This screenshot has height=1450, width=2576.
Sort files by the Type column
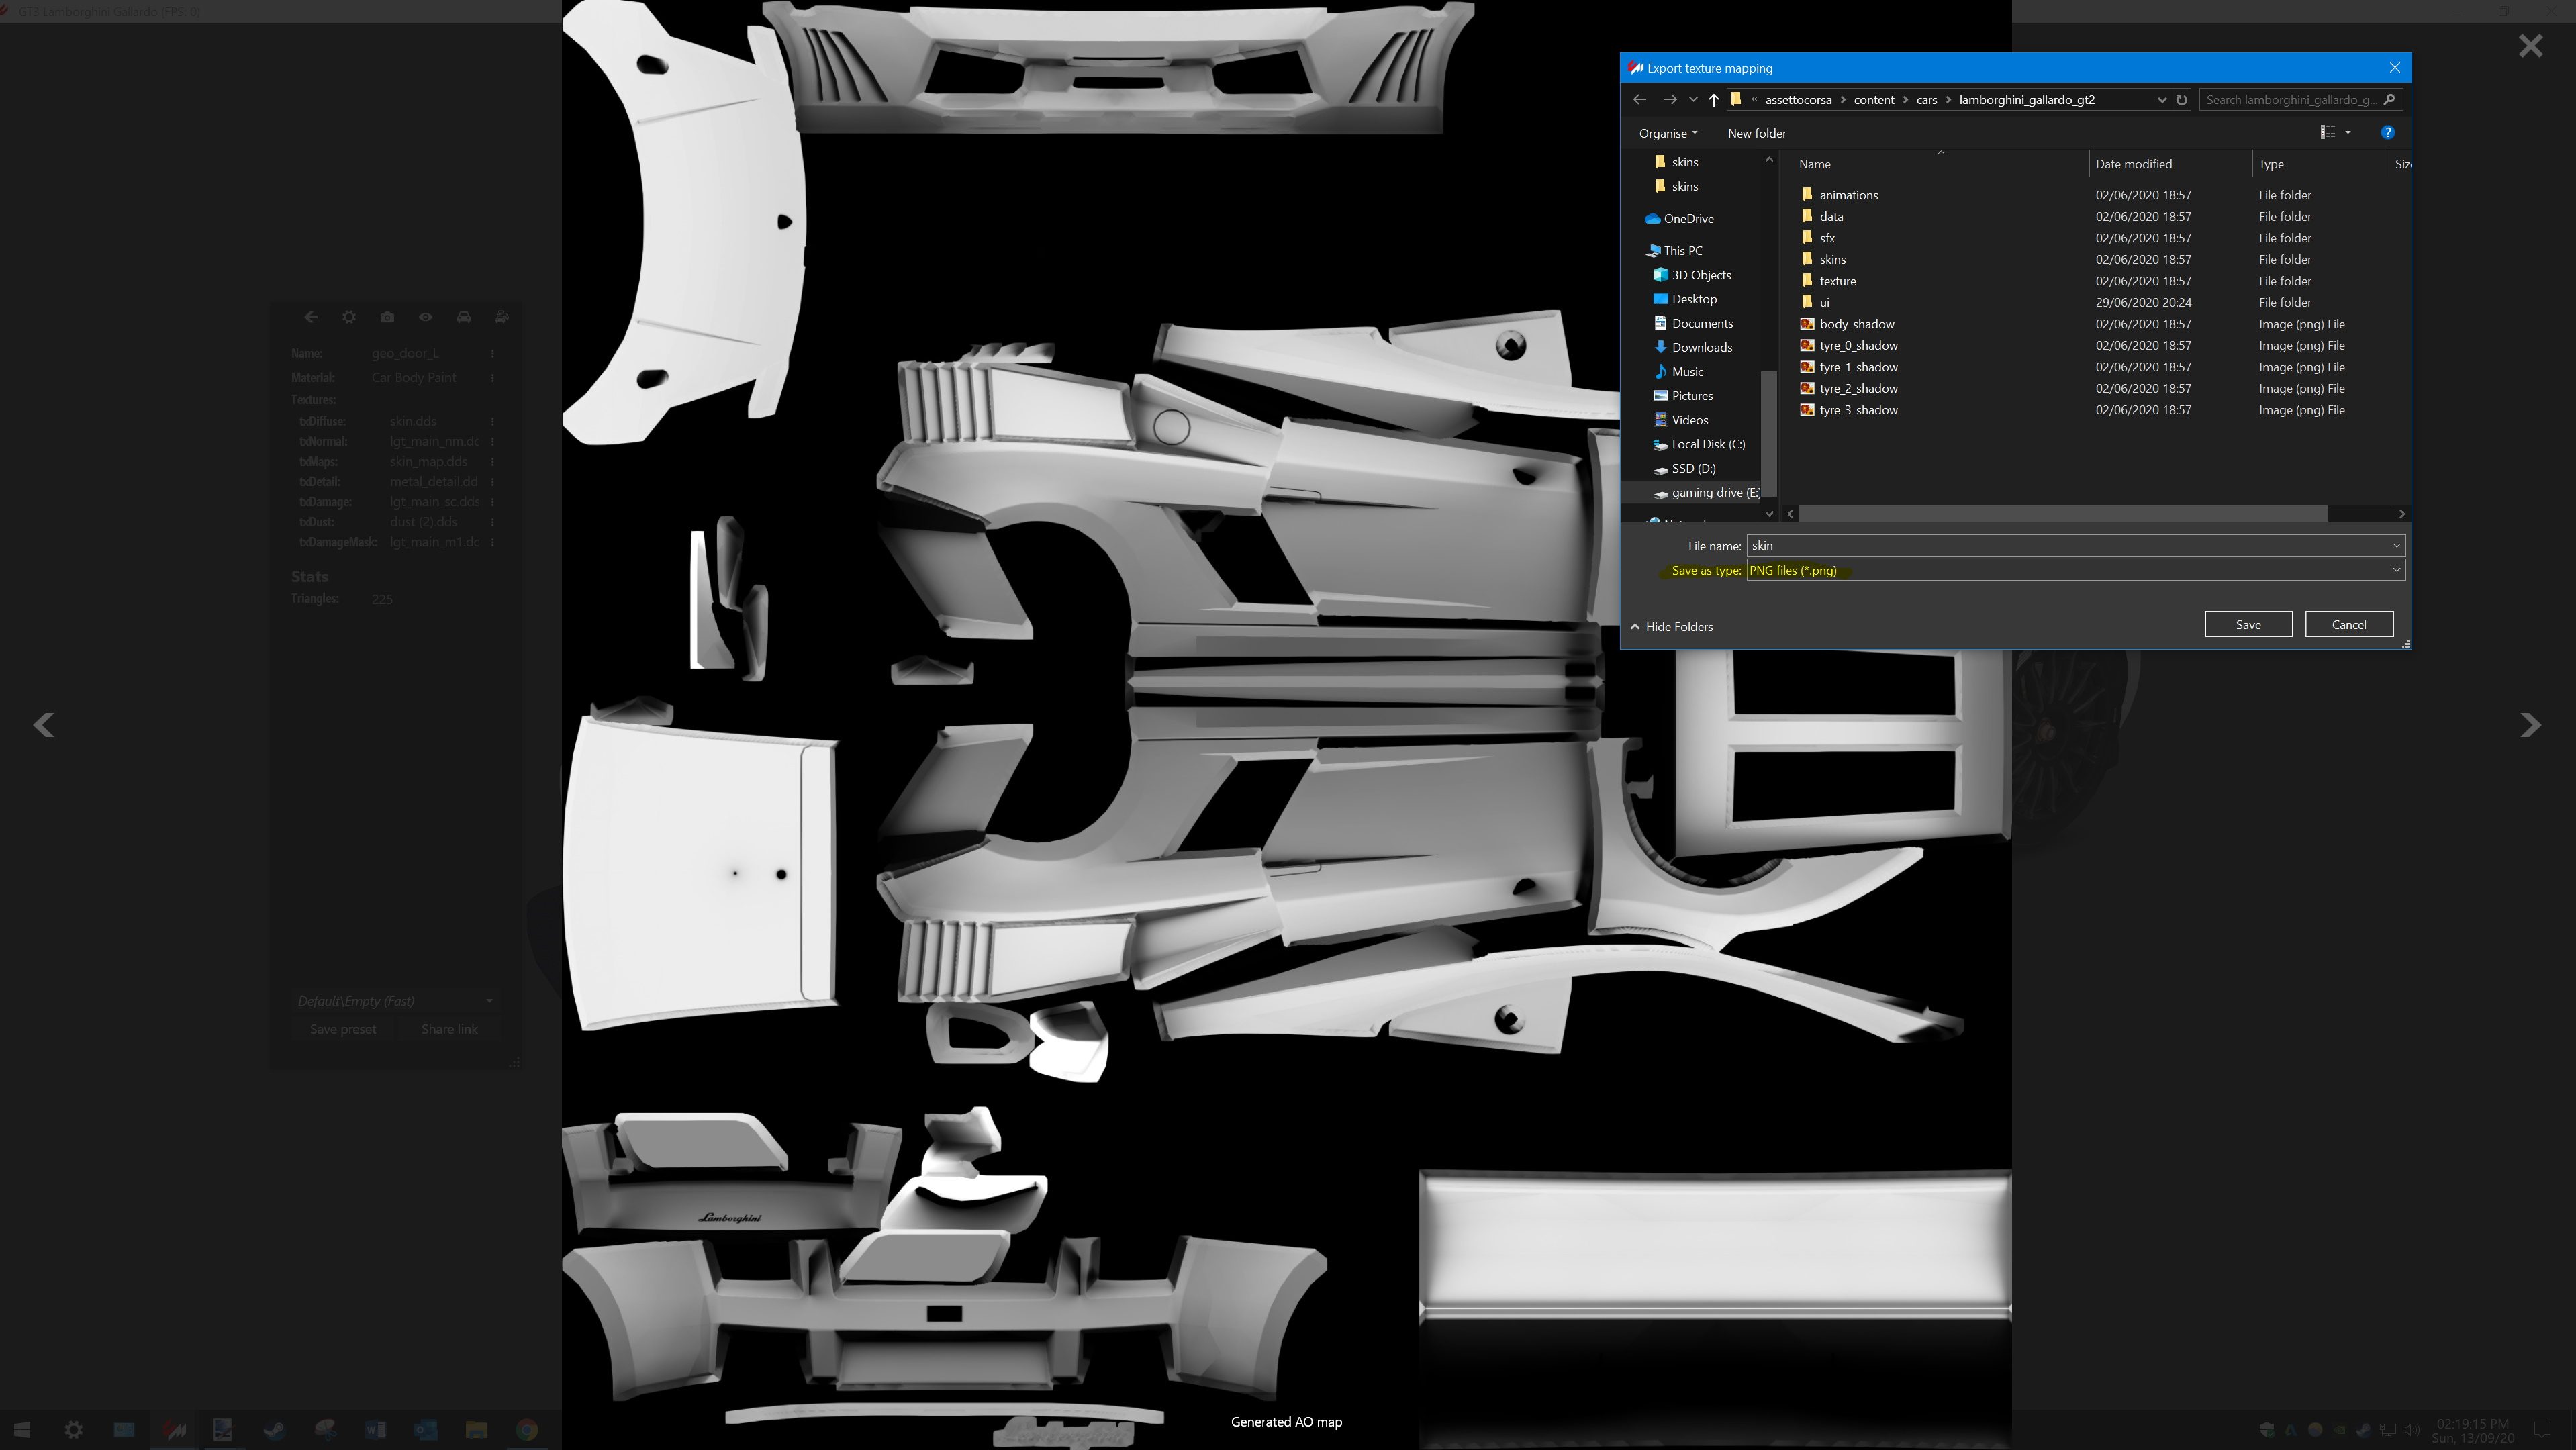pyautogui.click(x=2320, y=164)
